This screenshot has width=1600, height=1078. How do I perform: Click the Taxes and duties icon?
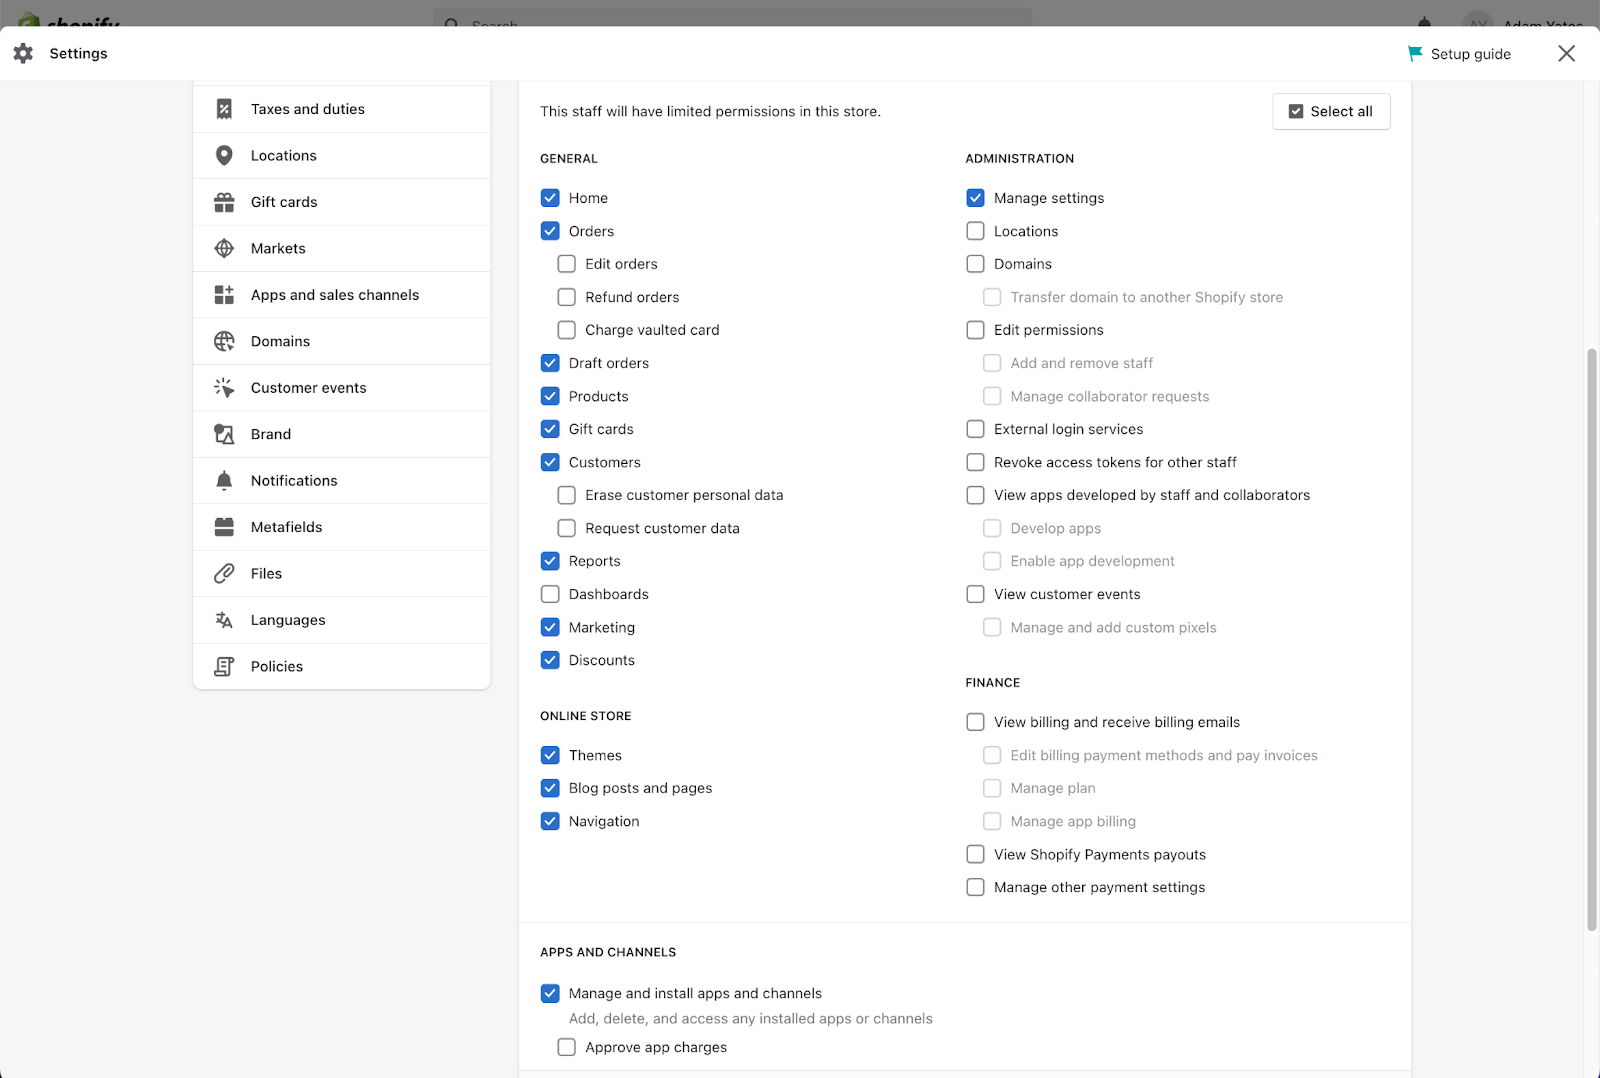click(224, 109)
